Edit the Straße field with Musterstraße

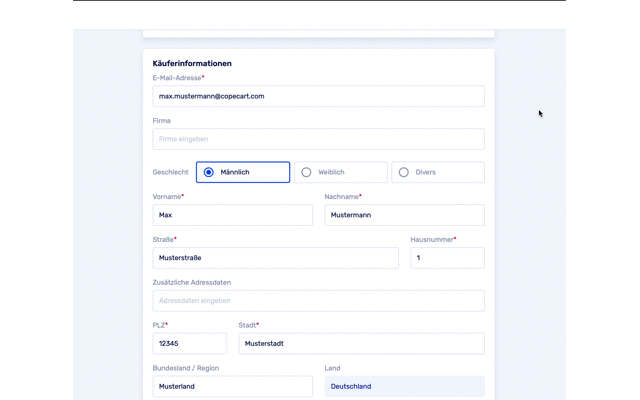coord(275,258)
